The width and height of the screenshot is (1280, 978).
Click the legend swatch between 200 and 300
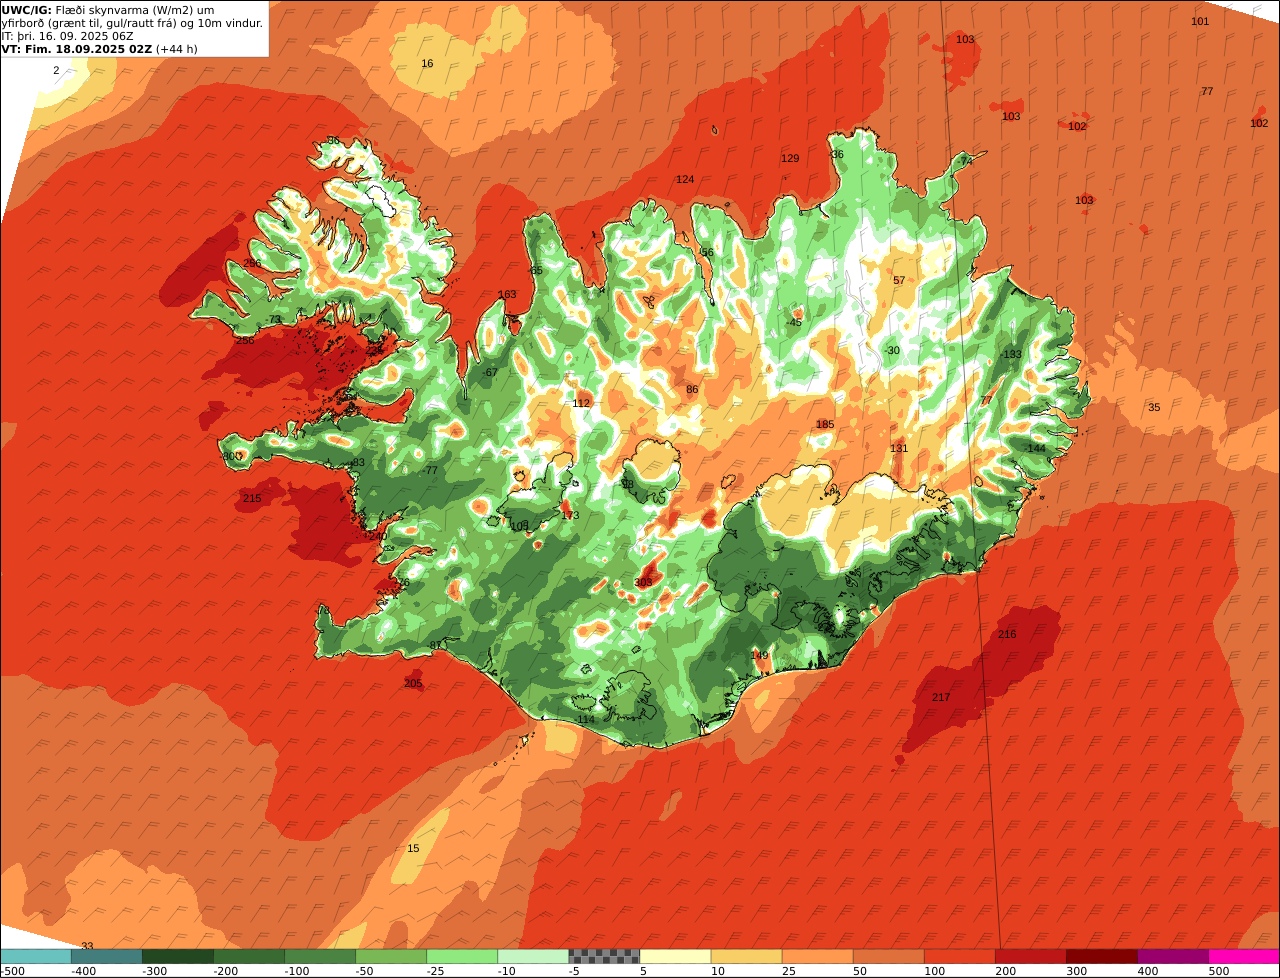pos(1029,957)
